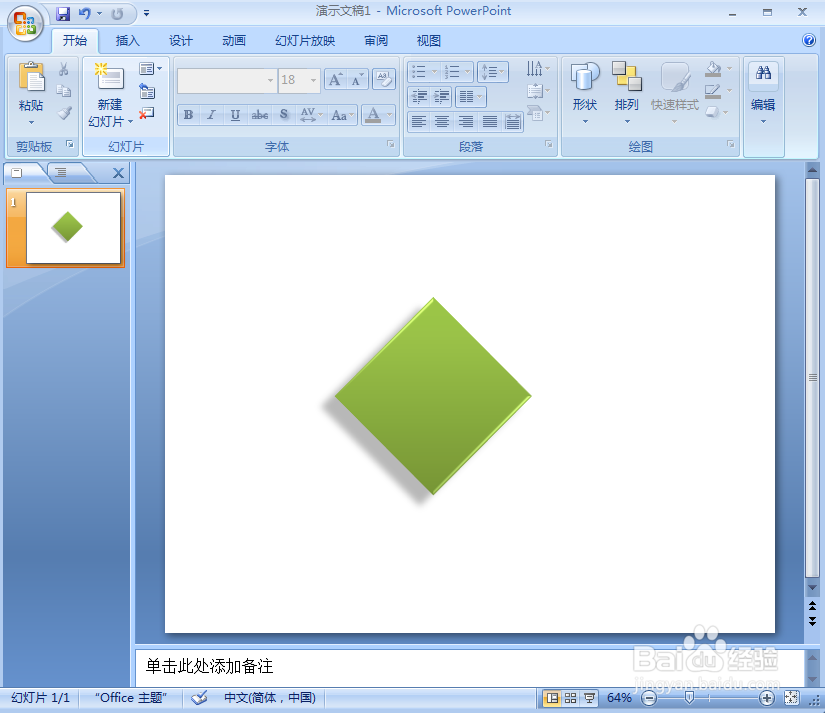Screen dimensions: 825x713
Task: Undo the last action
Action: point(84,14)
